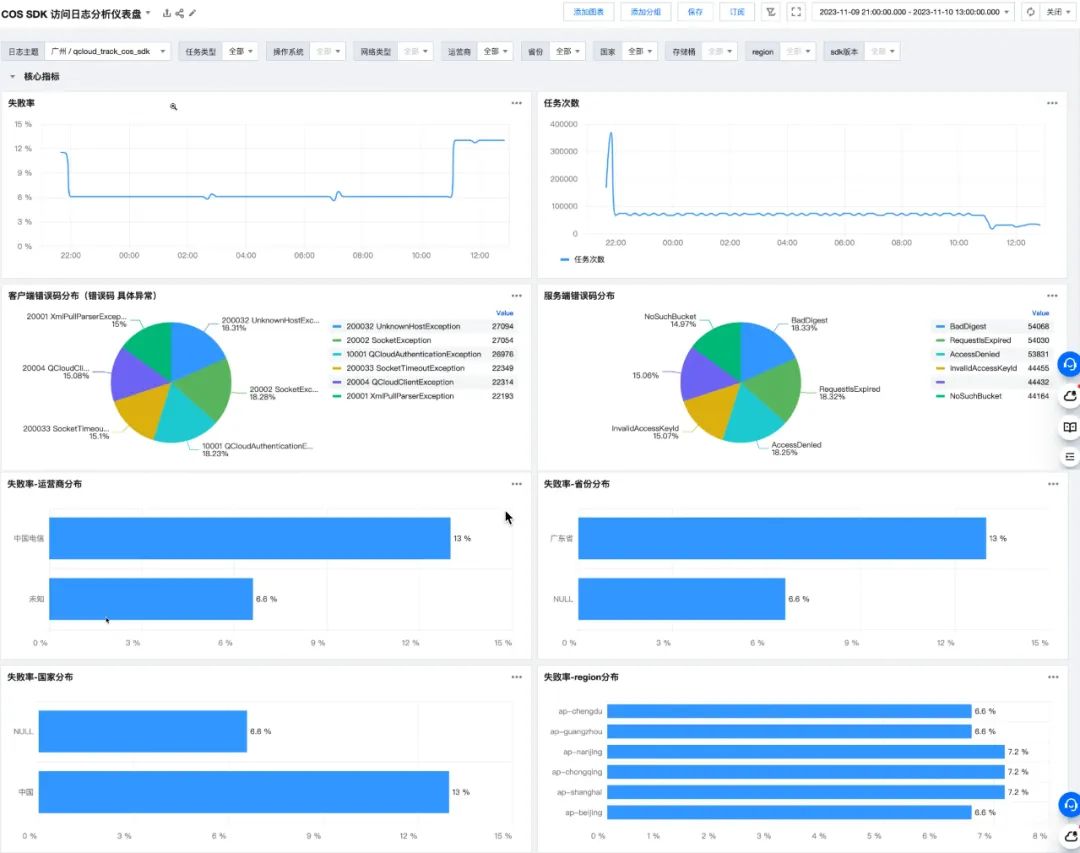Viewport: 1080px width, 853px height.
Task: Open the more menu of the 任务次数 panel
Action: click(x=1052, y=103)
